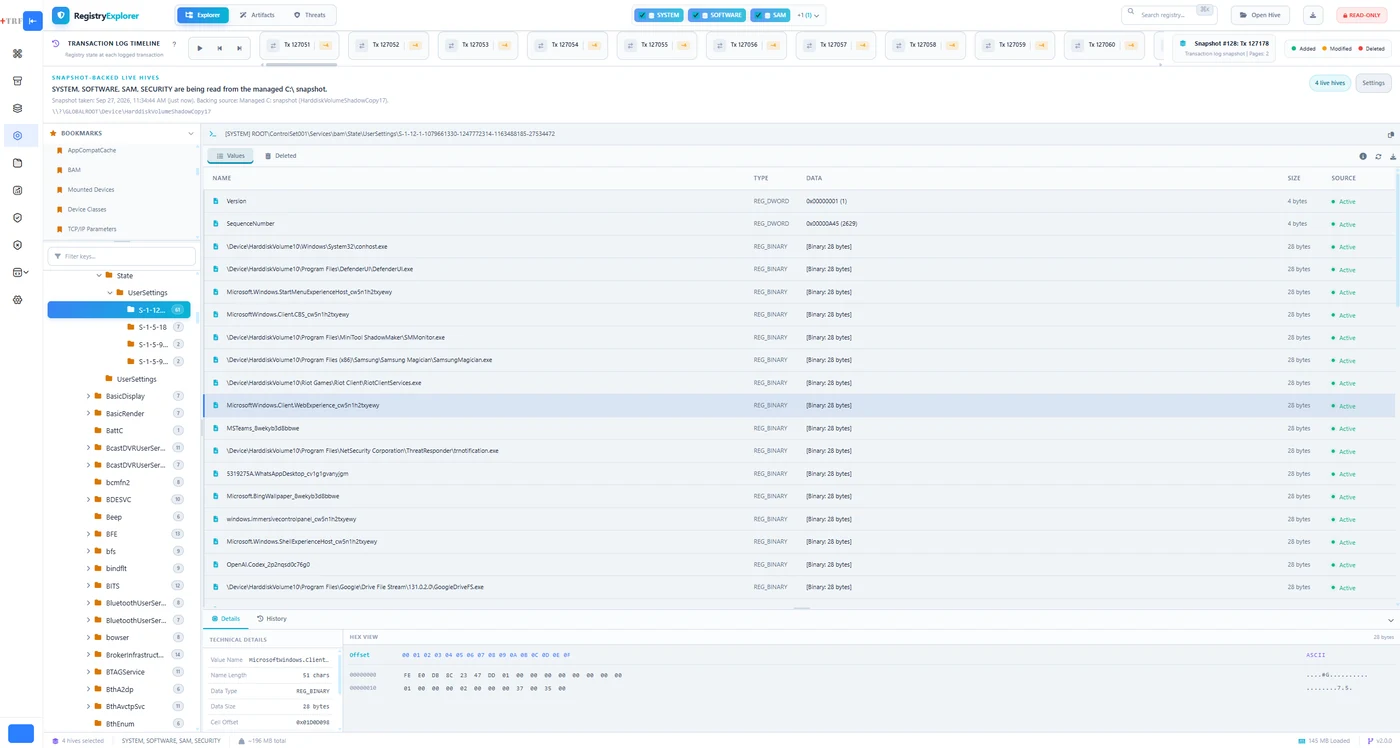Toggle the SOFTWARE hive checkbox
1400x748 pixels.
pos(697,15)
